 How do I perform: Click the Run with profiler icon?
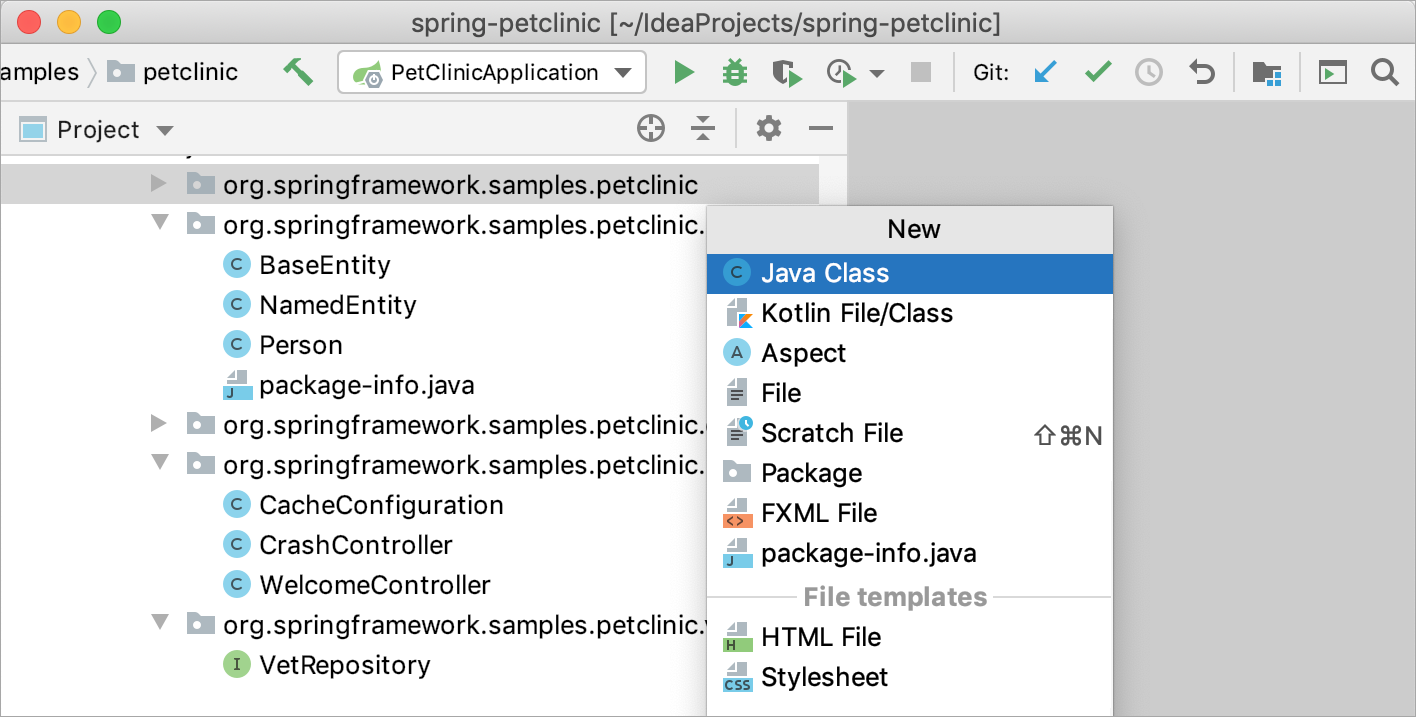(841, 72)
